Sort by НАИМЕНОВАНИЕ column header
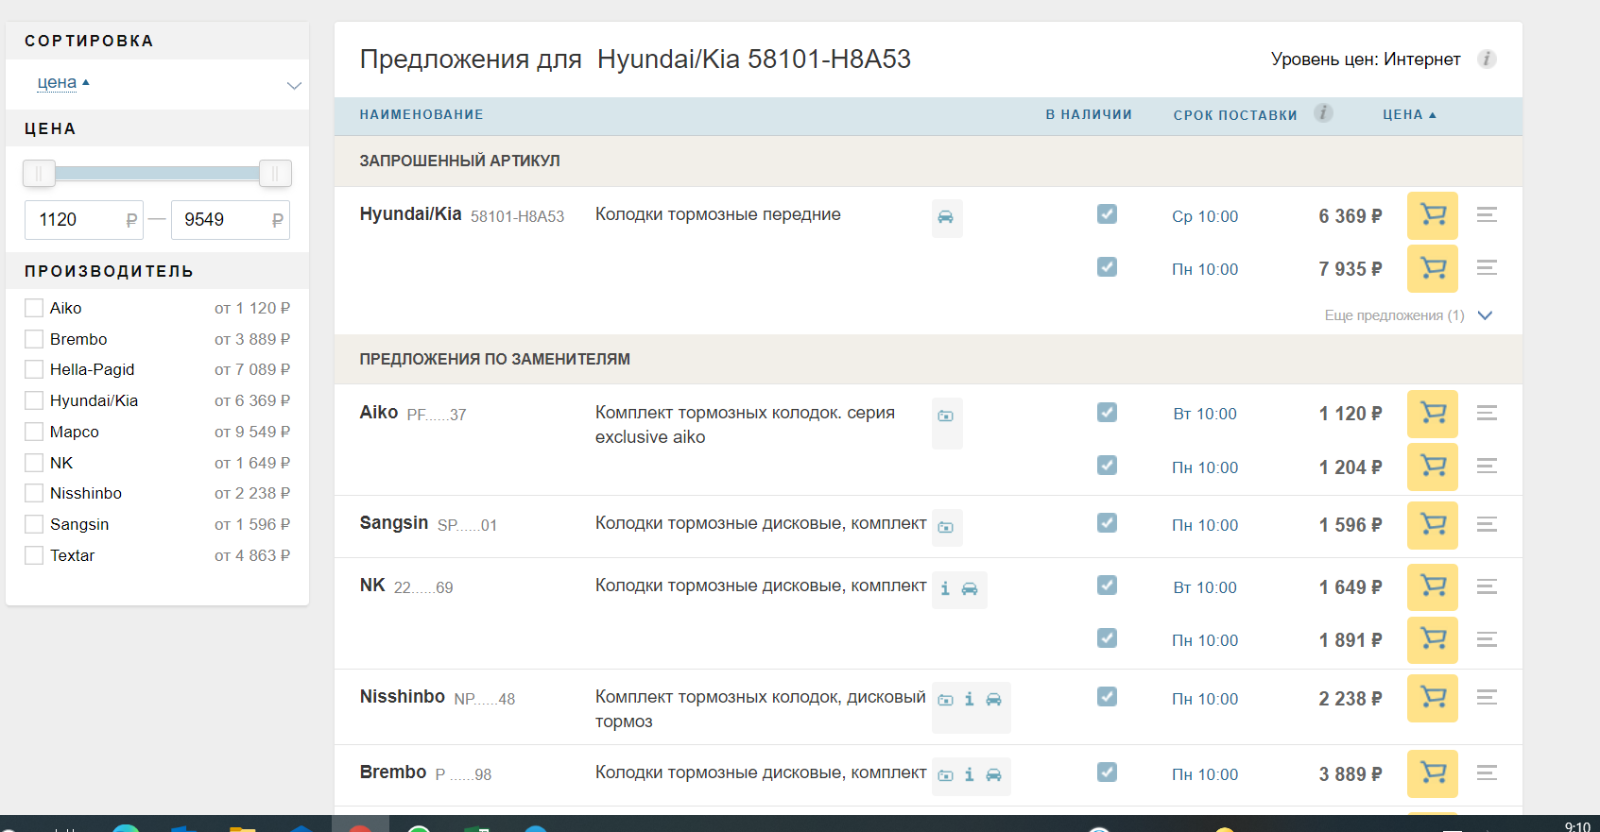Image resolution: width=1600 pixels, height=832 pixels. (421, 115)
